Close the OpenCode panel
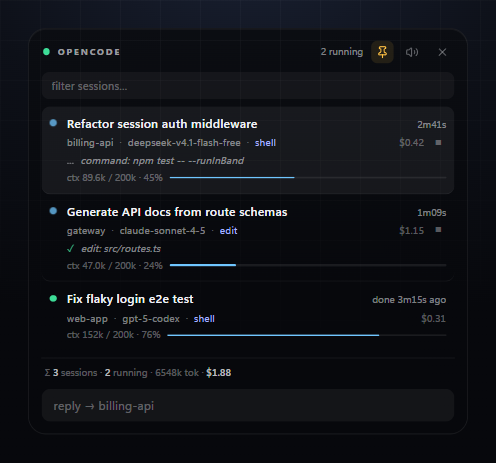 [442, 52]
